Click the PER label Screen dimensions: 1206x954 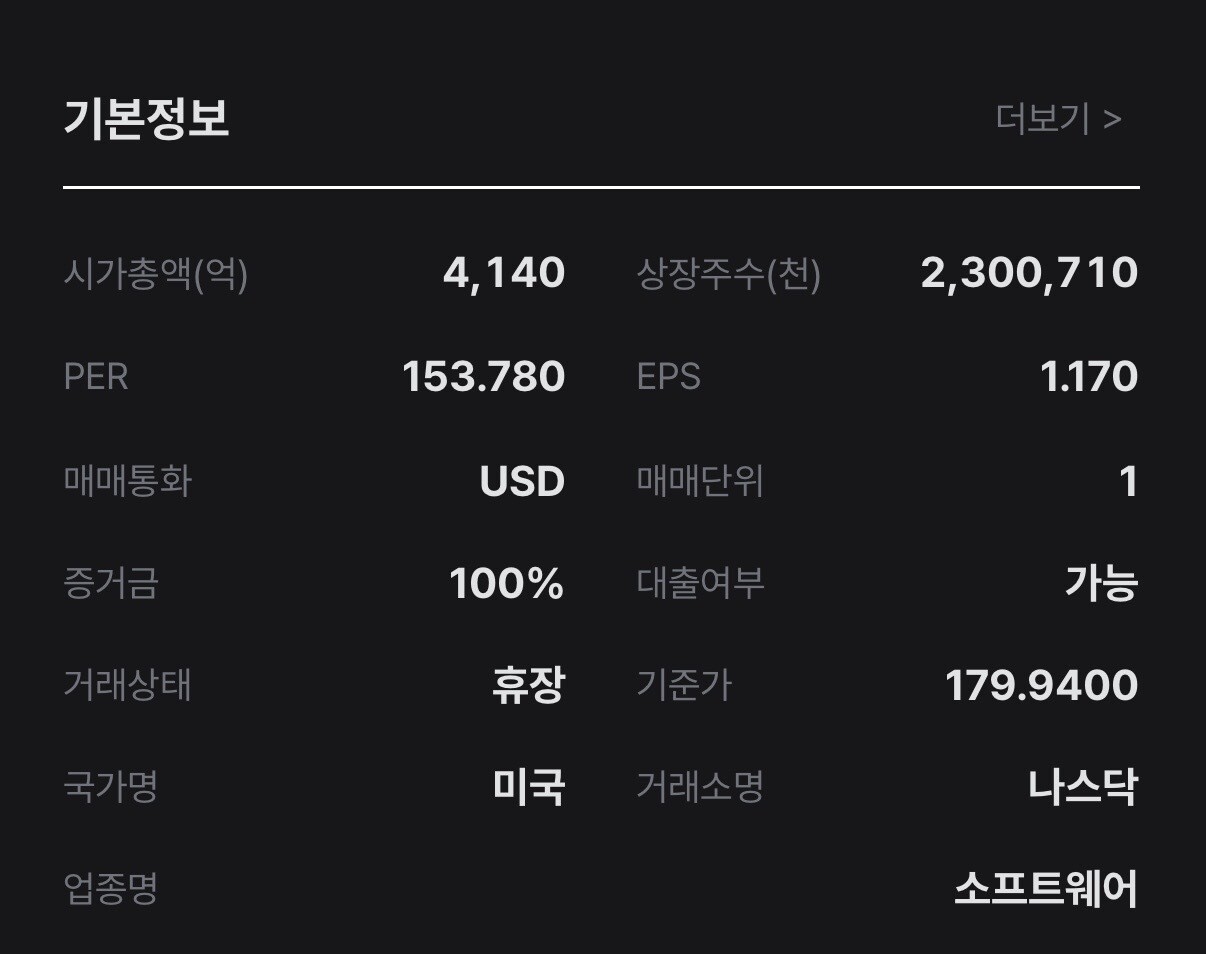point(96,377)
